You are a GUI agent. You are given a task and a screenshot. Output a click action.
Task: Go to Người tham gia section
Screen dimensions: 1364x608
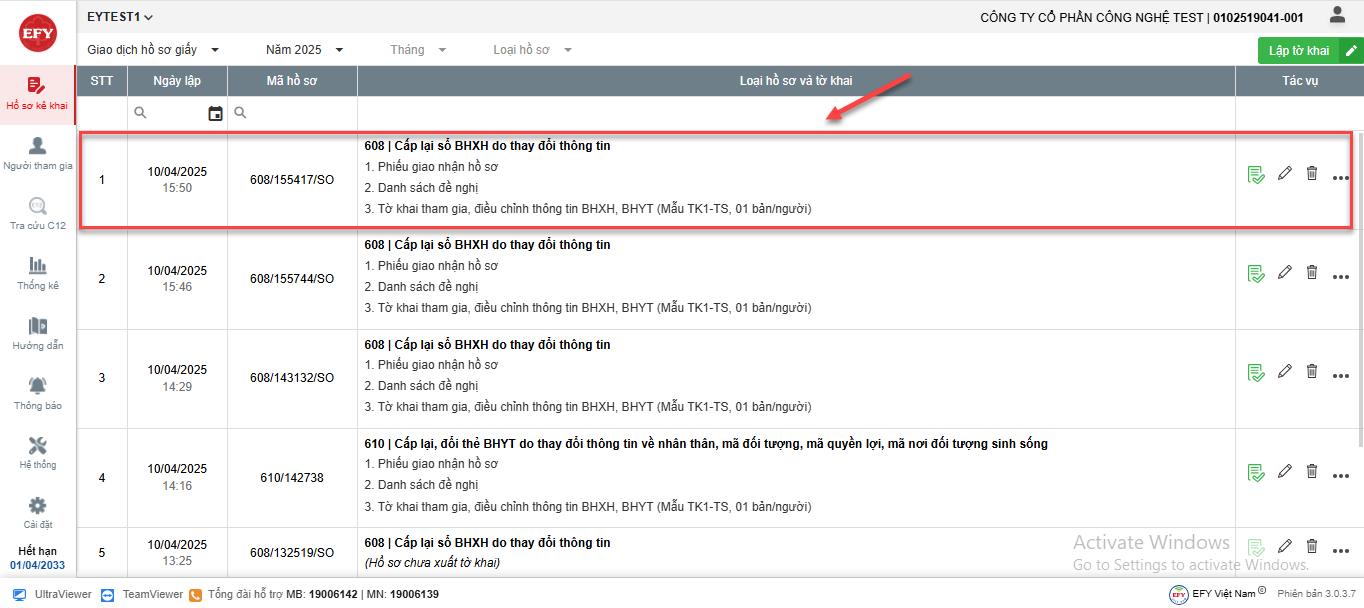pos(38,153)
